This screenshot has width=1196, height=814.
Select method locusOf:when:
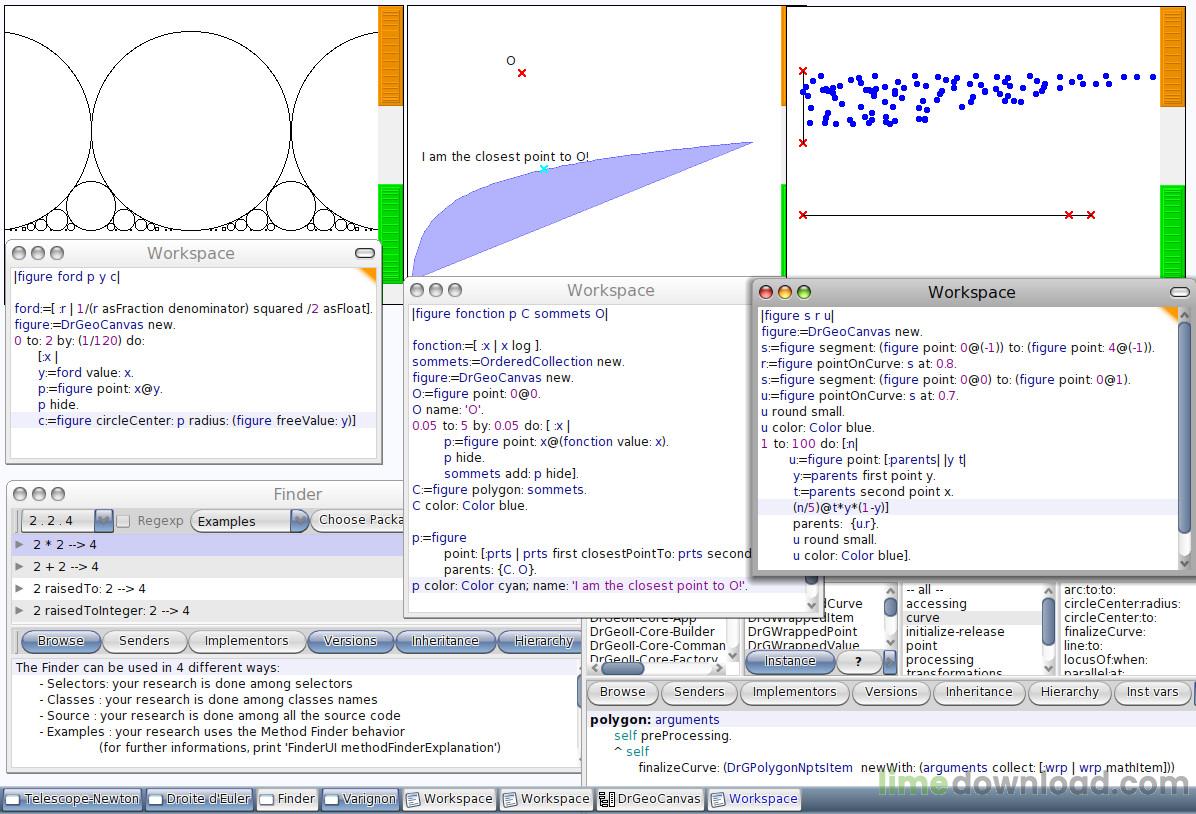coord(1105,659)
